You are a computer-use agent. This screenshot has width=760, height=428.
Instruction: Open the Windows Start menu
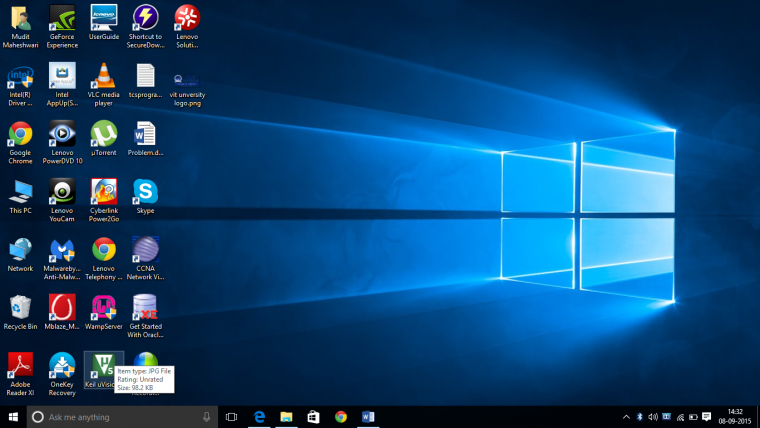(14, 417)
